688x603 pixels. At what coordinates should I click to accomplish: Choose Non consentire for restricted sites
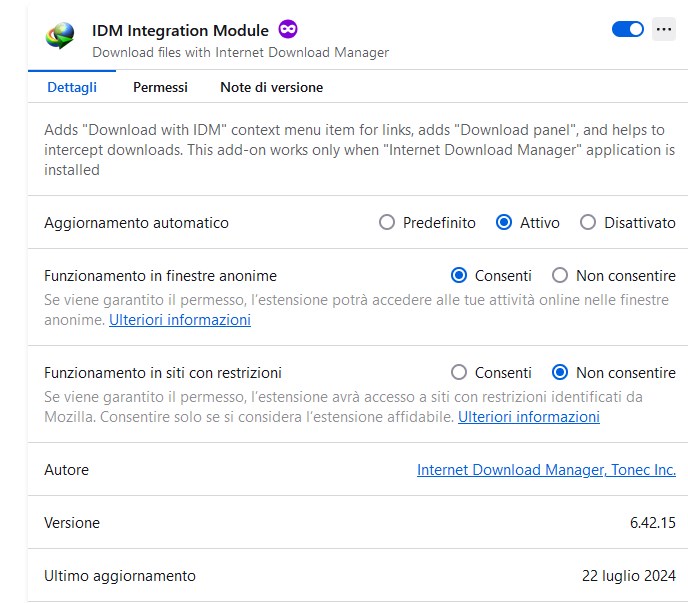coord(560,372)
